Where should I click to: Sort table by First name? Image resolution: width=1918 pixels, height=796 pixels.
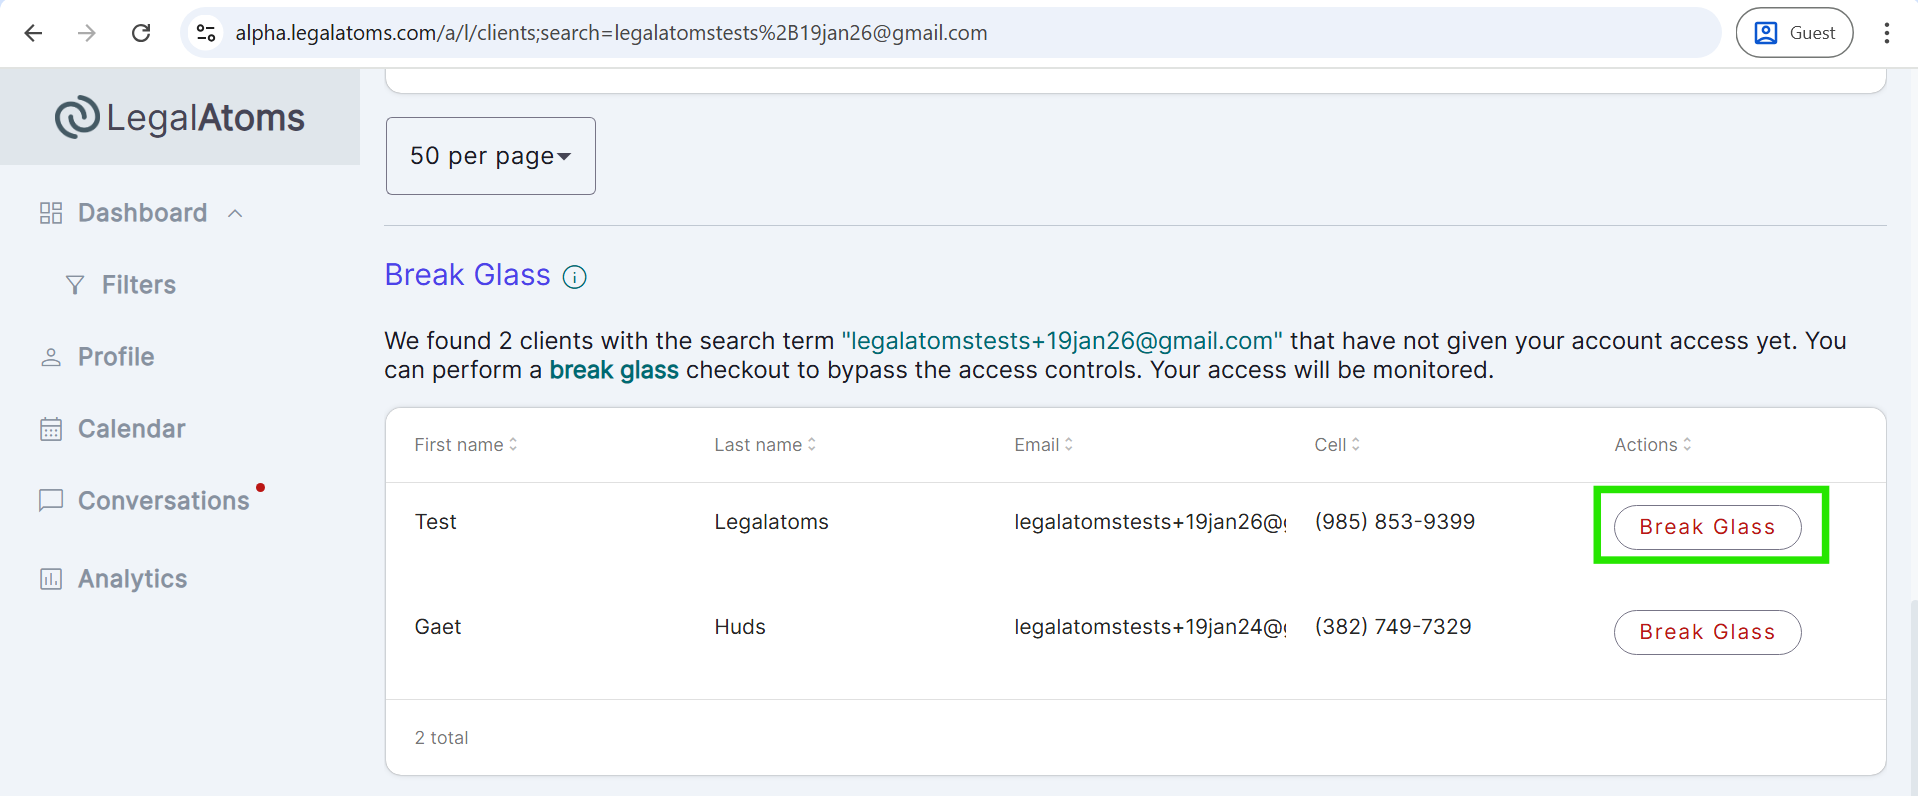[x=466, y=445]
